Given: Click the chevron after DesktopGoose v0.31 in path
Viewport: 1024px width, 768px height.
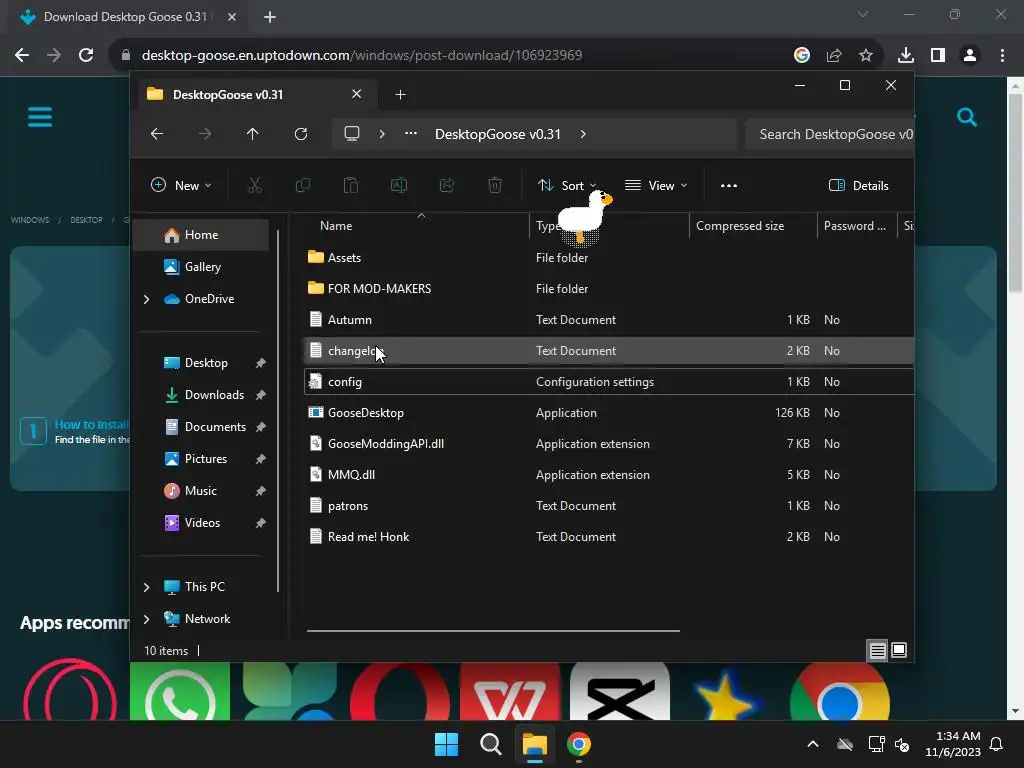Looking at the screenshot, I should tap(583, 134).
